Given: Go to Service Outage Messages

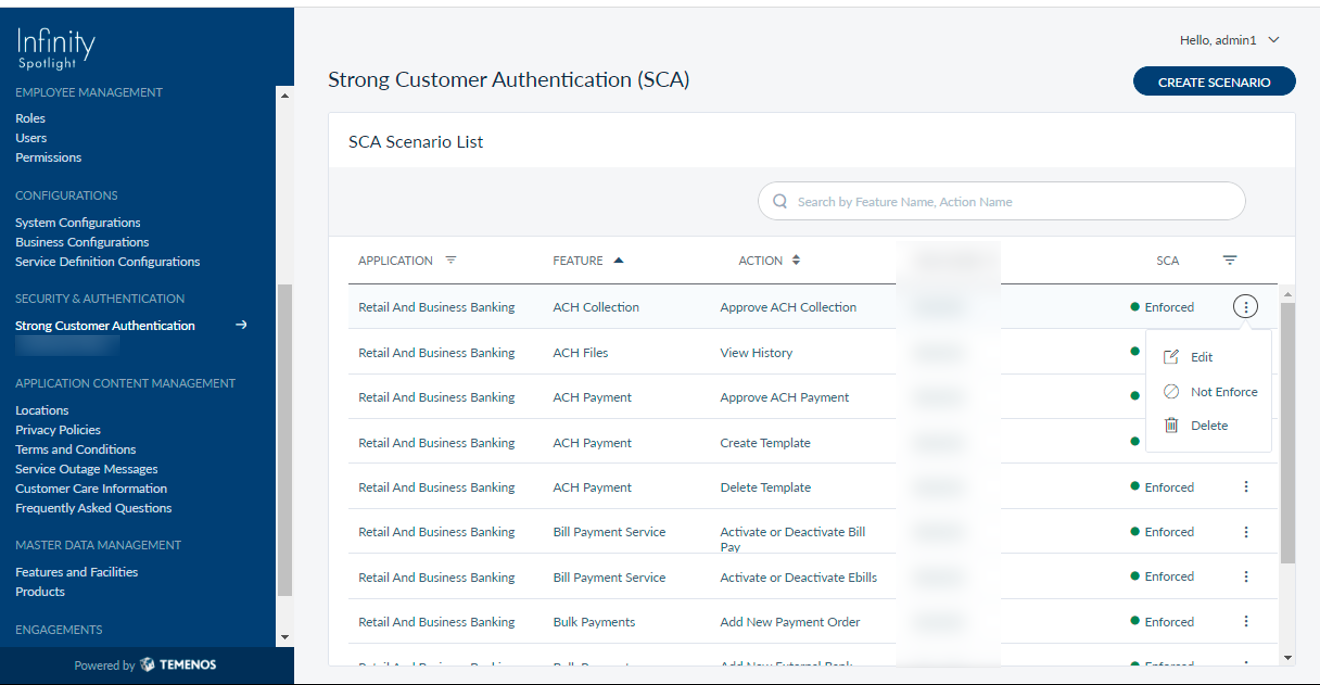Looking at the screenshot, I should click(x=86, y=469).
